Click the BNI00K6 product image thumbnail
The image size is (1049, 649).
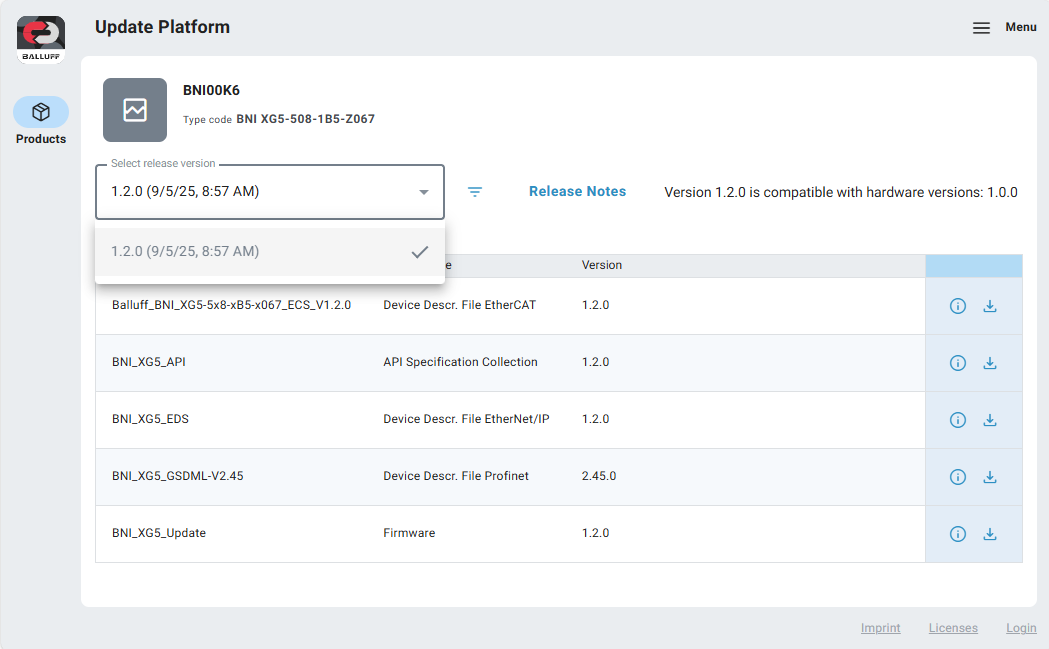pos(135,110)
